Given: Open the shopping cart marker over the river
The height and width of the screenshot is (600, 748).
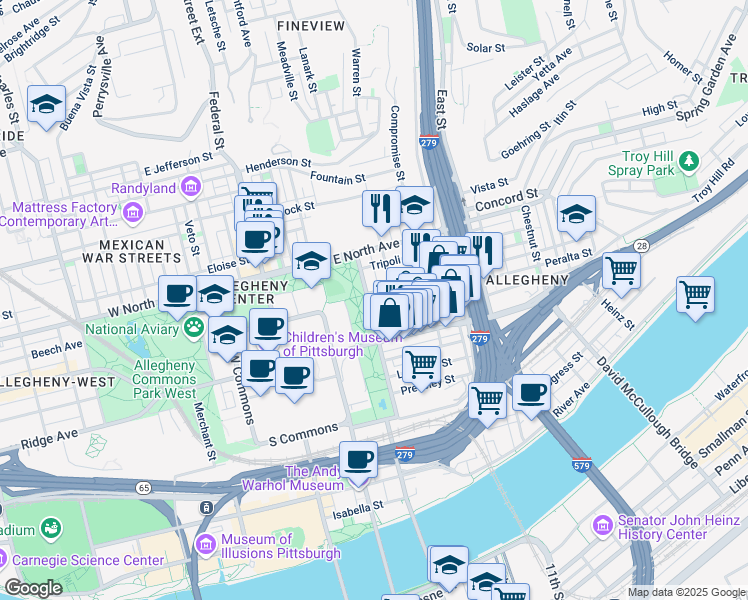Looking at the screenshot, I should pos(695,296).
